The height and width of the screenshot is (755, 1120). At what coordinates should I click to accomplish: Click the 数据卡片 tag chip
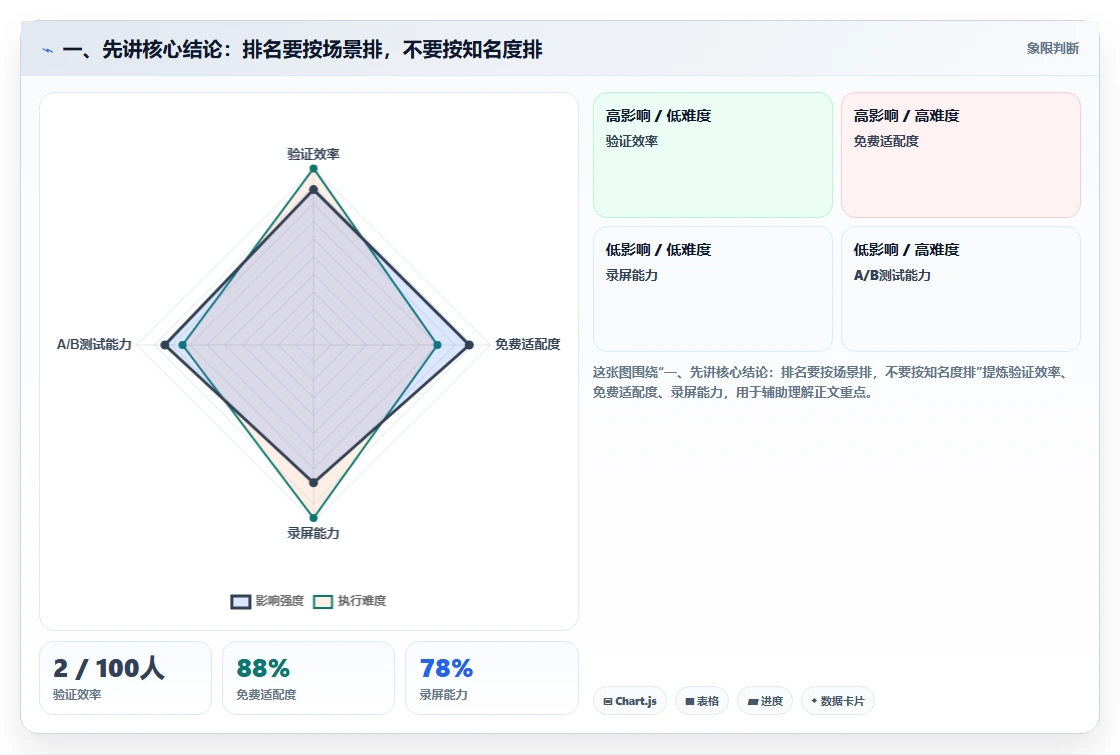click(838, 701)
